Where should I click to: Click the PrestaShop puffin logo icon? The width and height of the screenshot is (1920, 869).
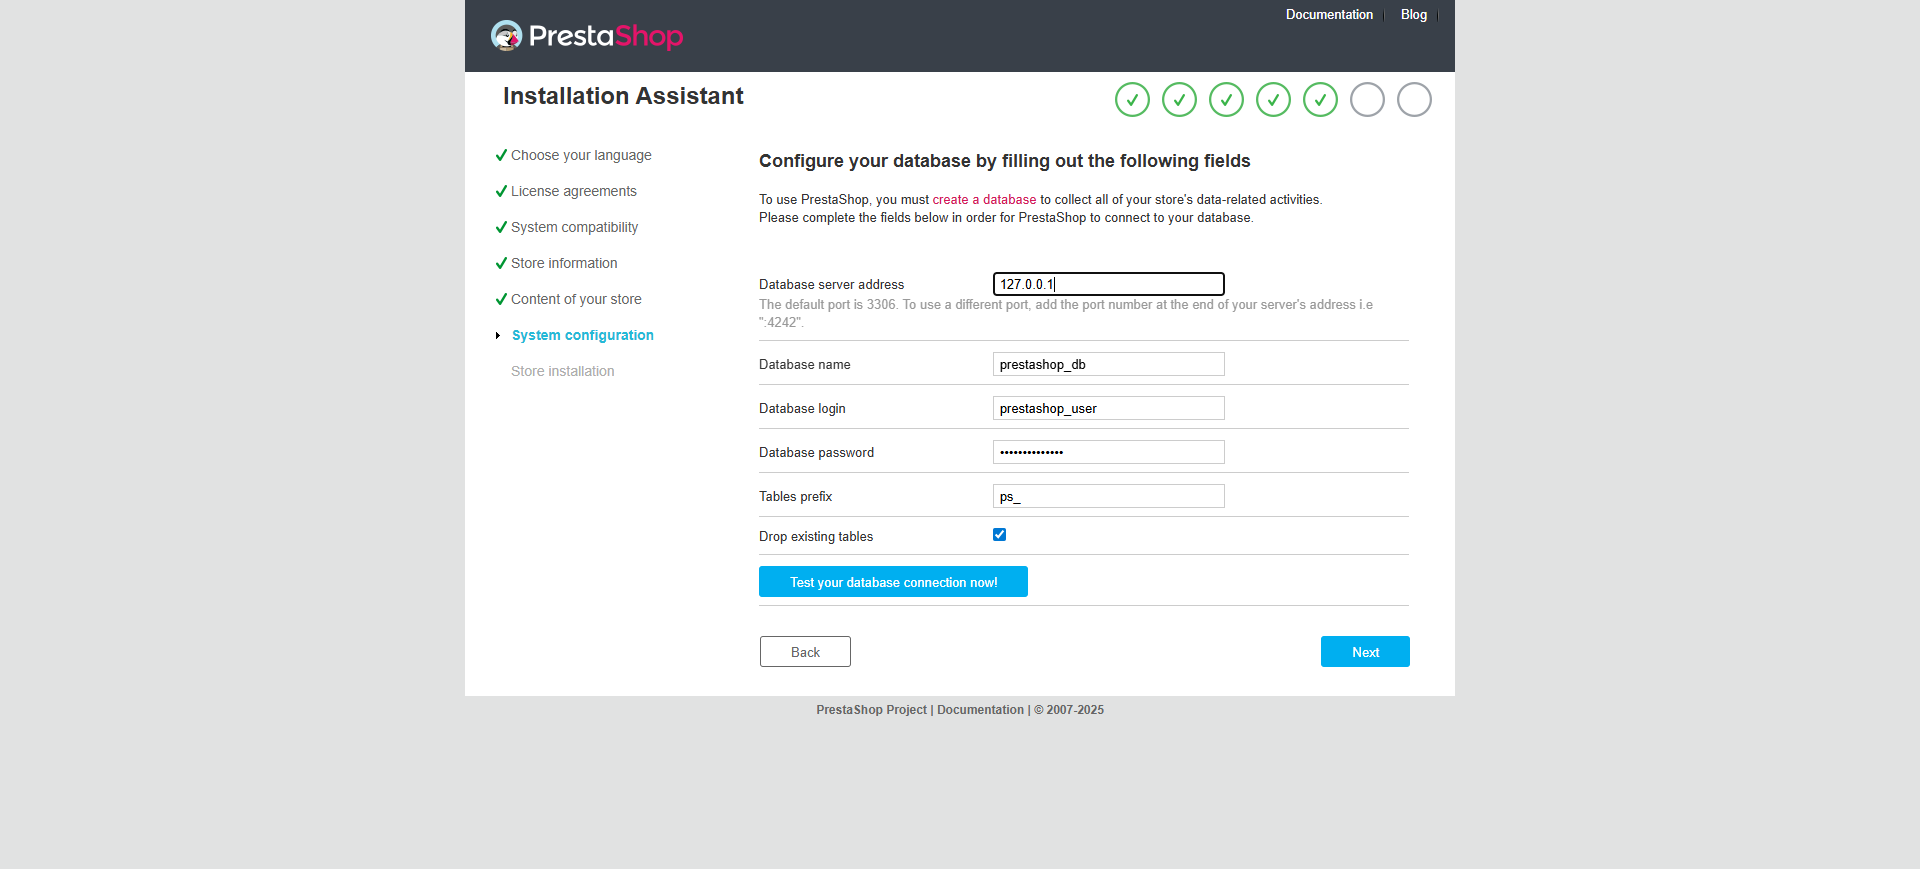coord(507,36)
